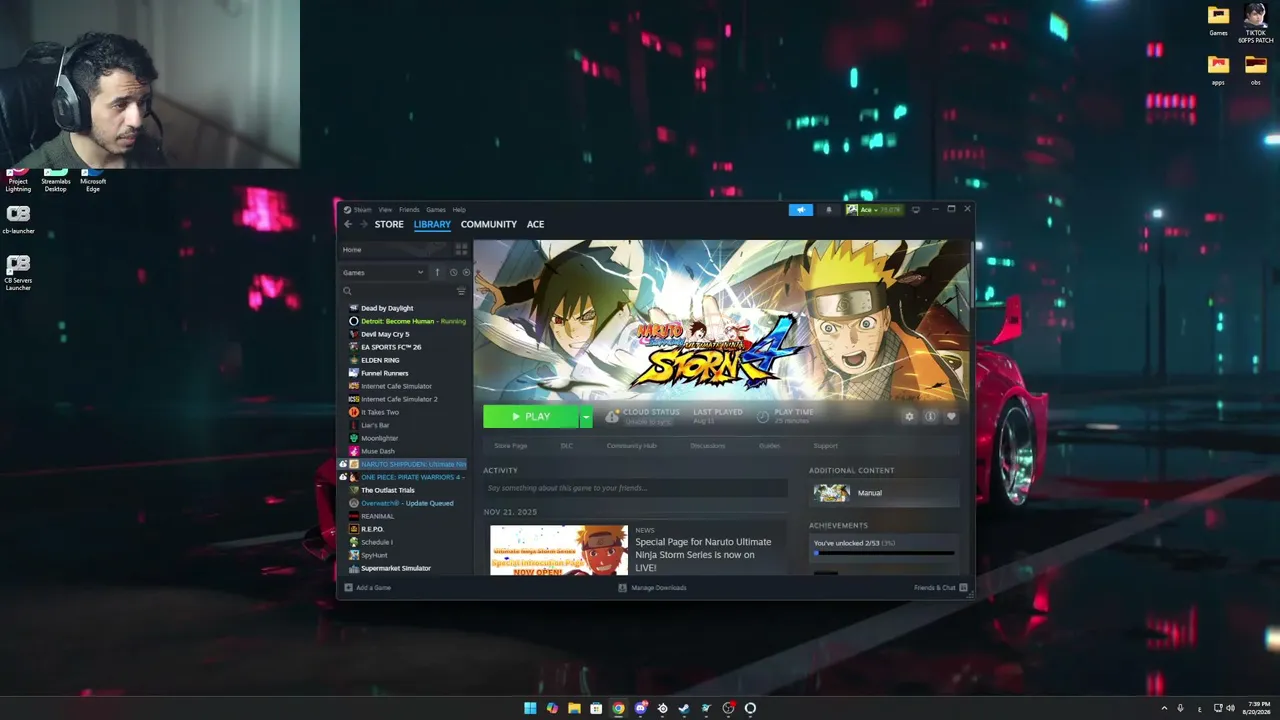
Task: Open the View menu
Action: [385, 210]
